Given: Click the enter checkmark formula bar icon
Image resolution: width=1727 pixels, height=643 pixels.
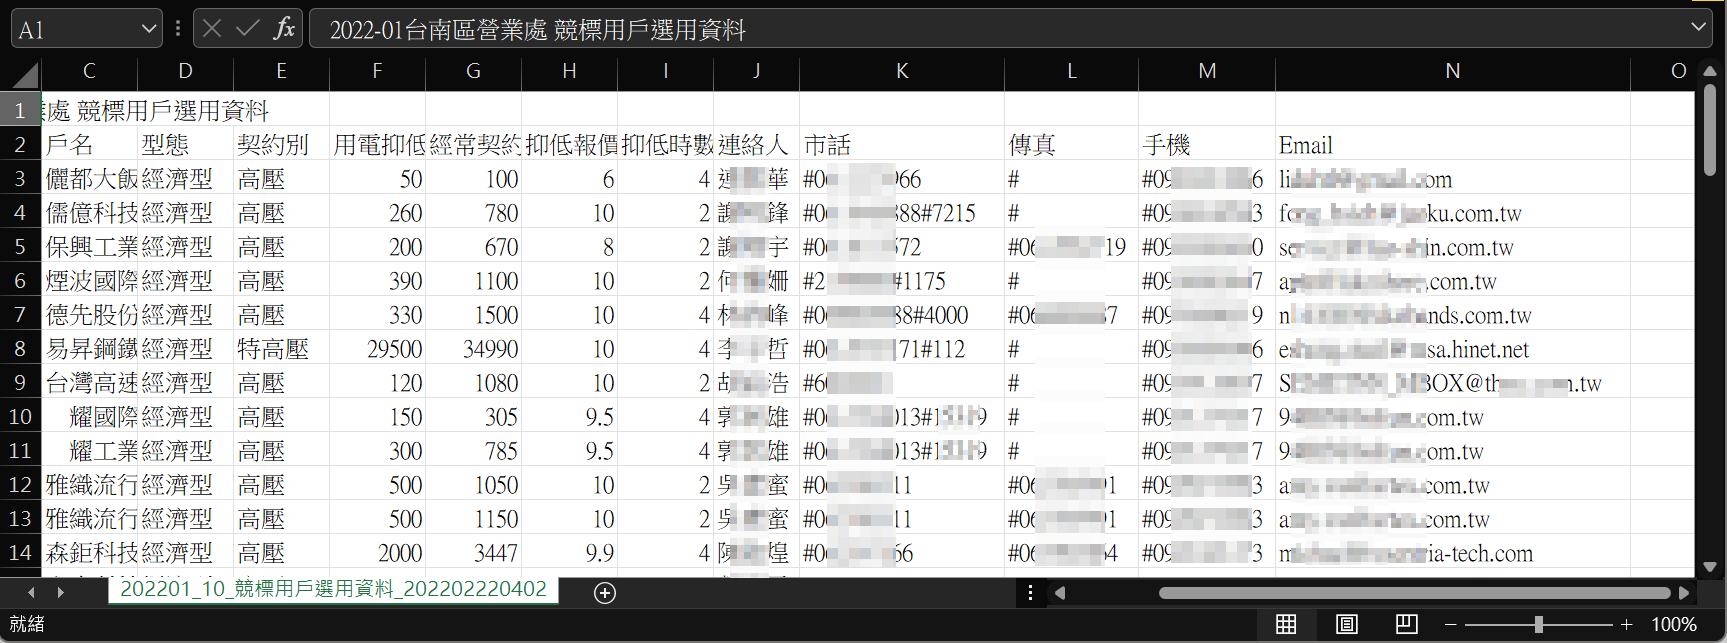Looking at the screenshot, I should [x=247, y=29].
